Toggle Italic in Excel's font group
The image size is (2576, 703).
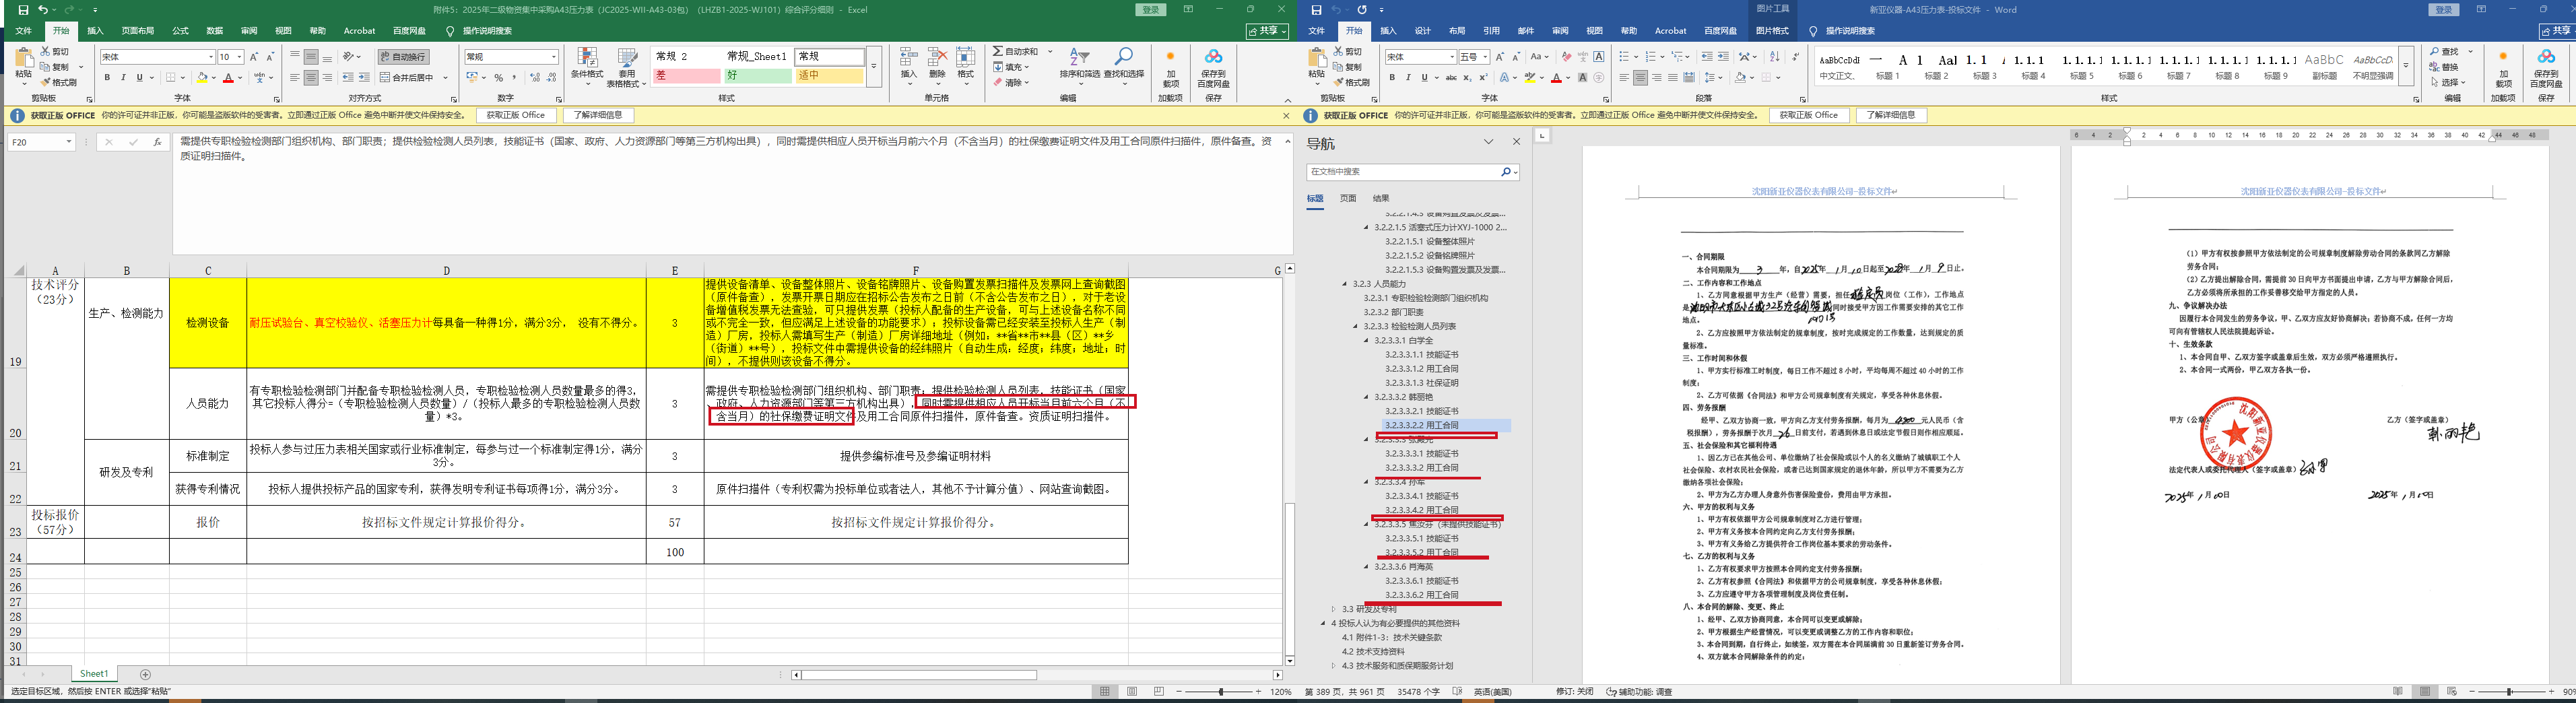(122, 77)
